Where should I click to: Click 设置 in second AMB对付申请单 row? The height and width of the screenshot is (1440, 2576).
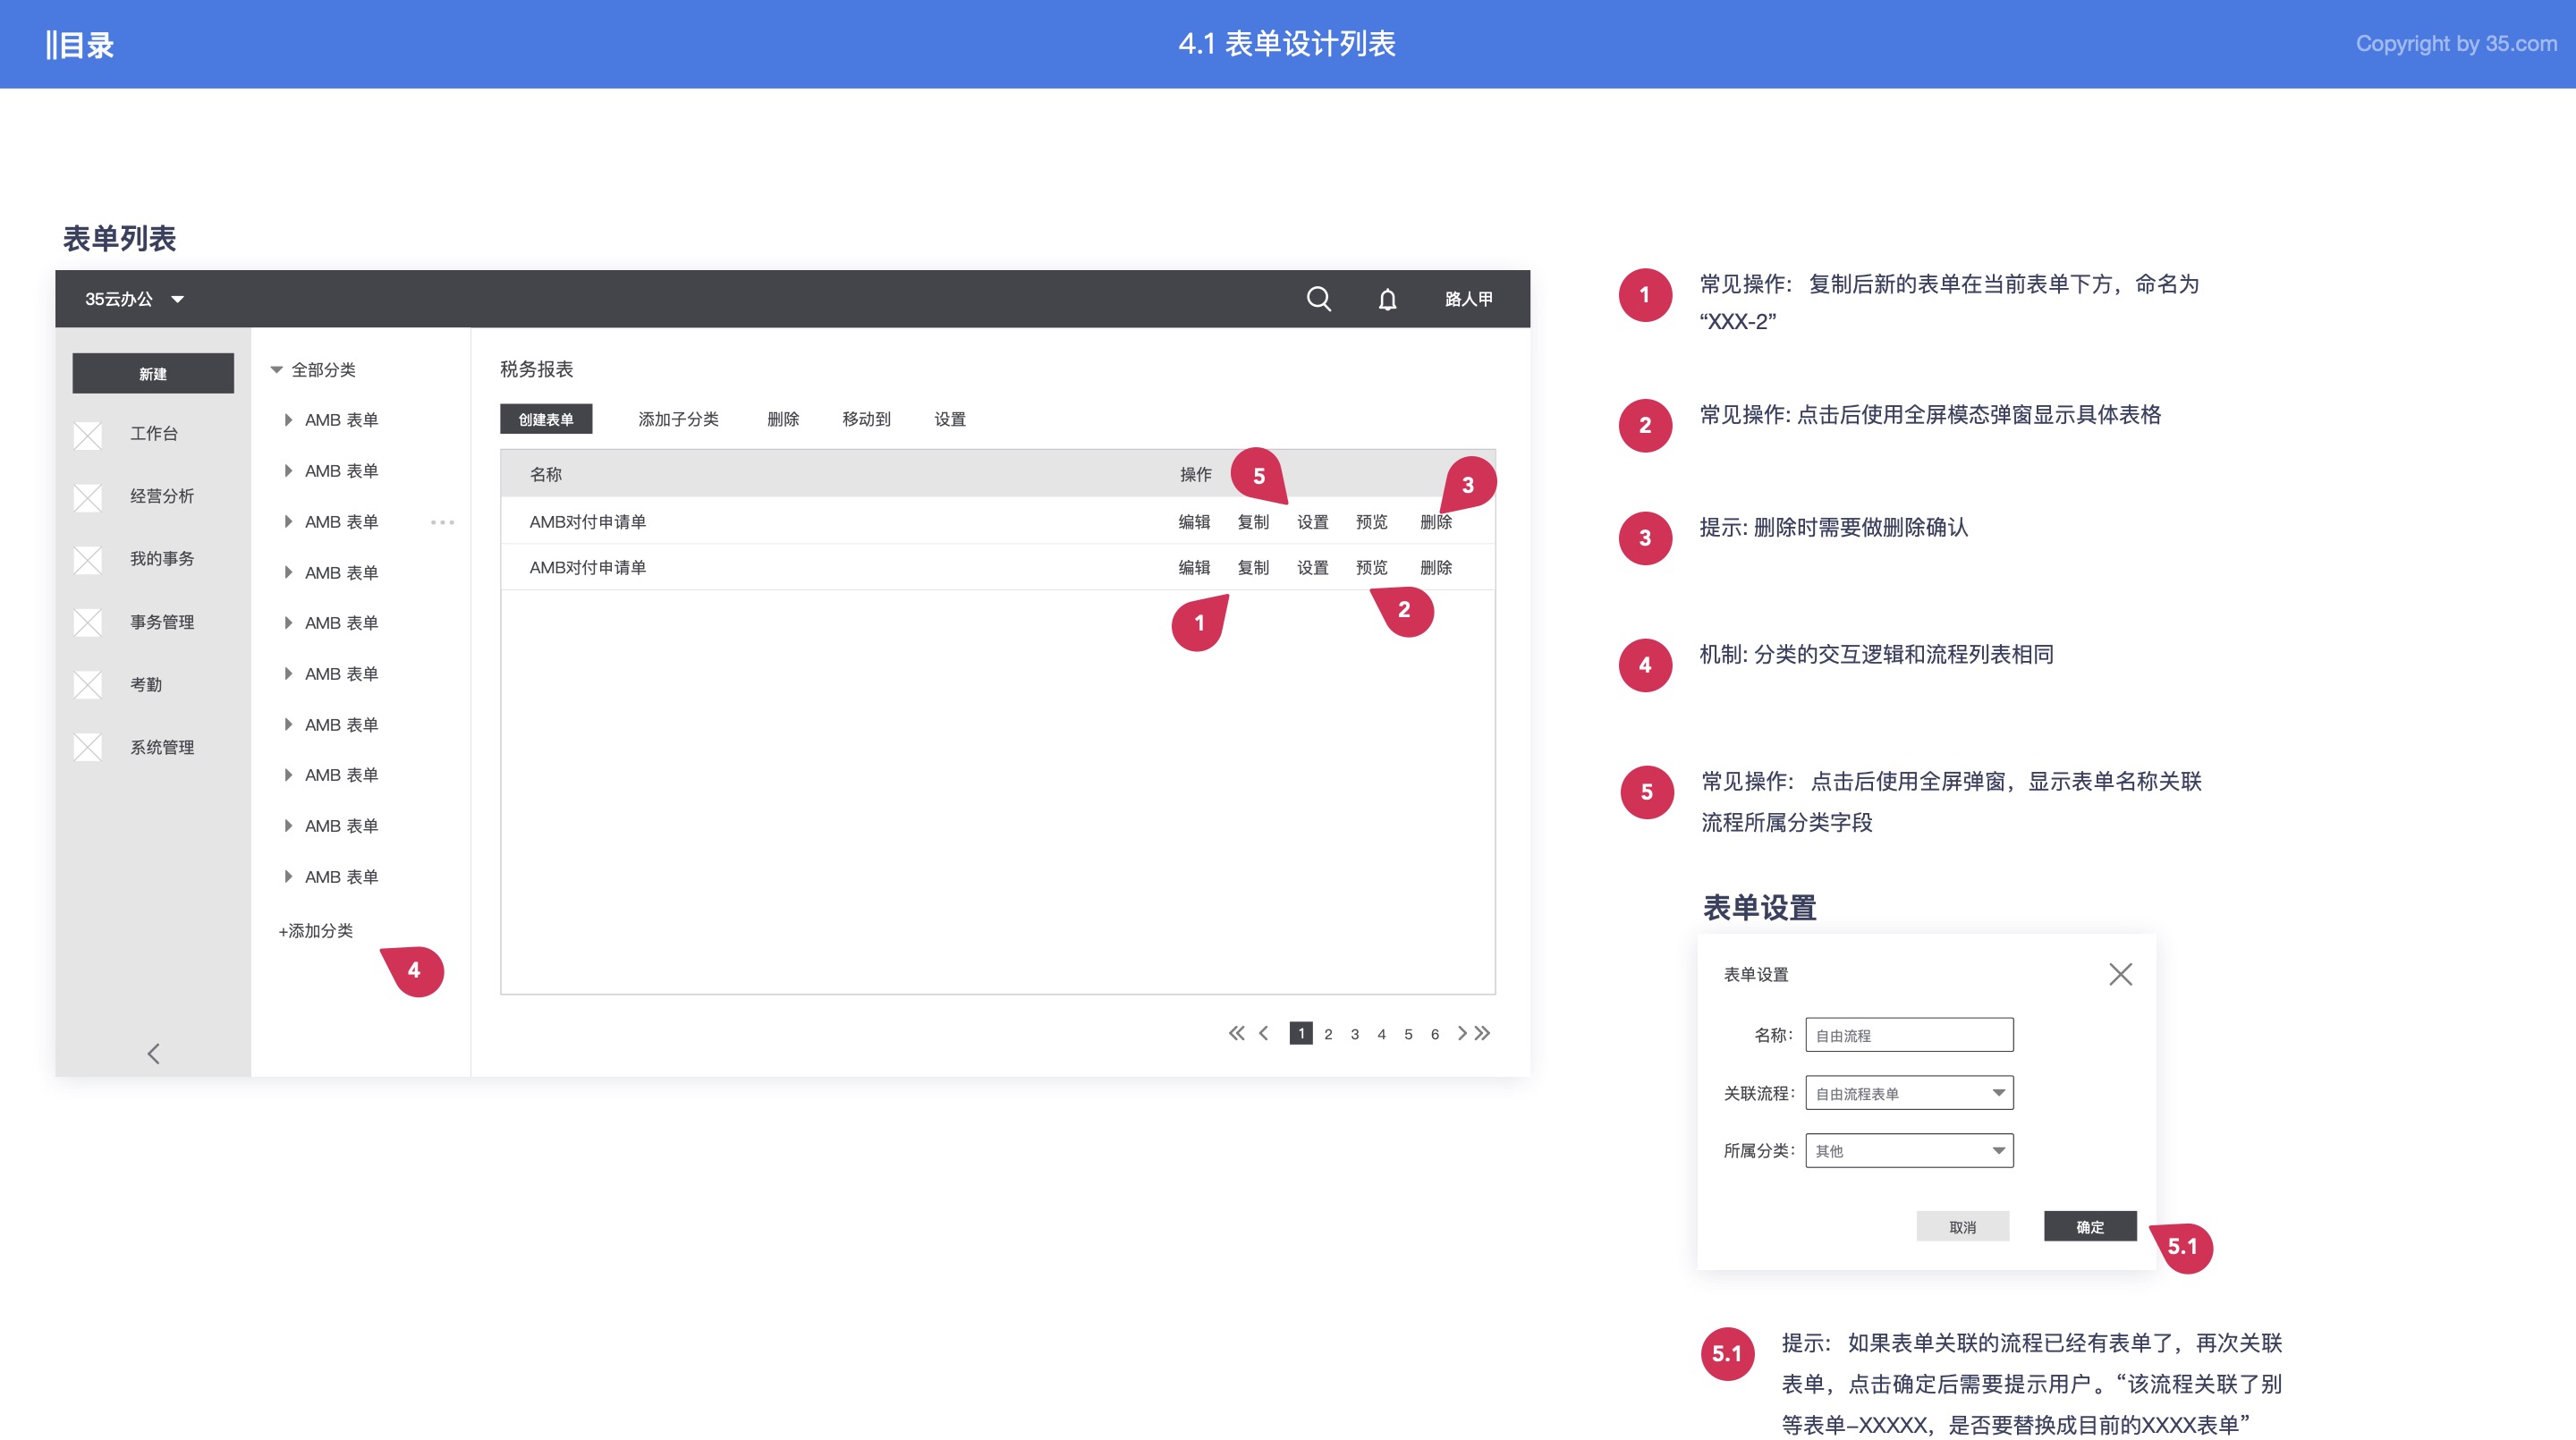coord(1313,568)
